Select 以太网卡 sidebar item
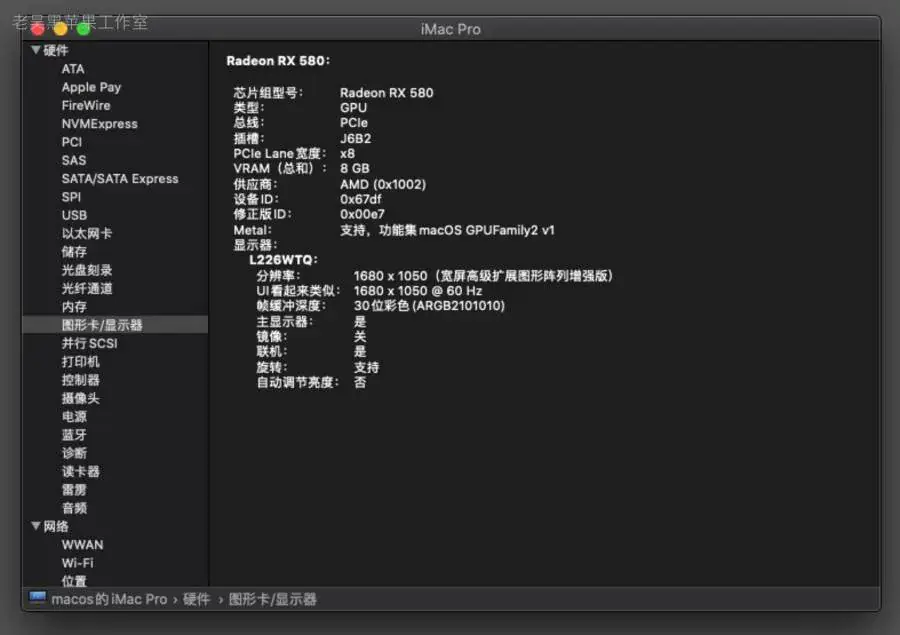Screen dimensions: 900x635 pos(87,234)
